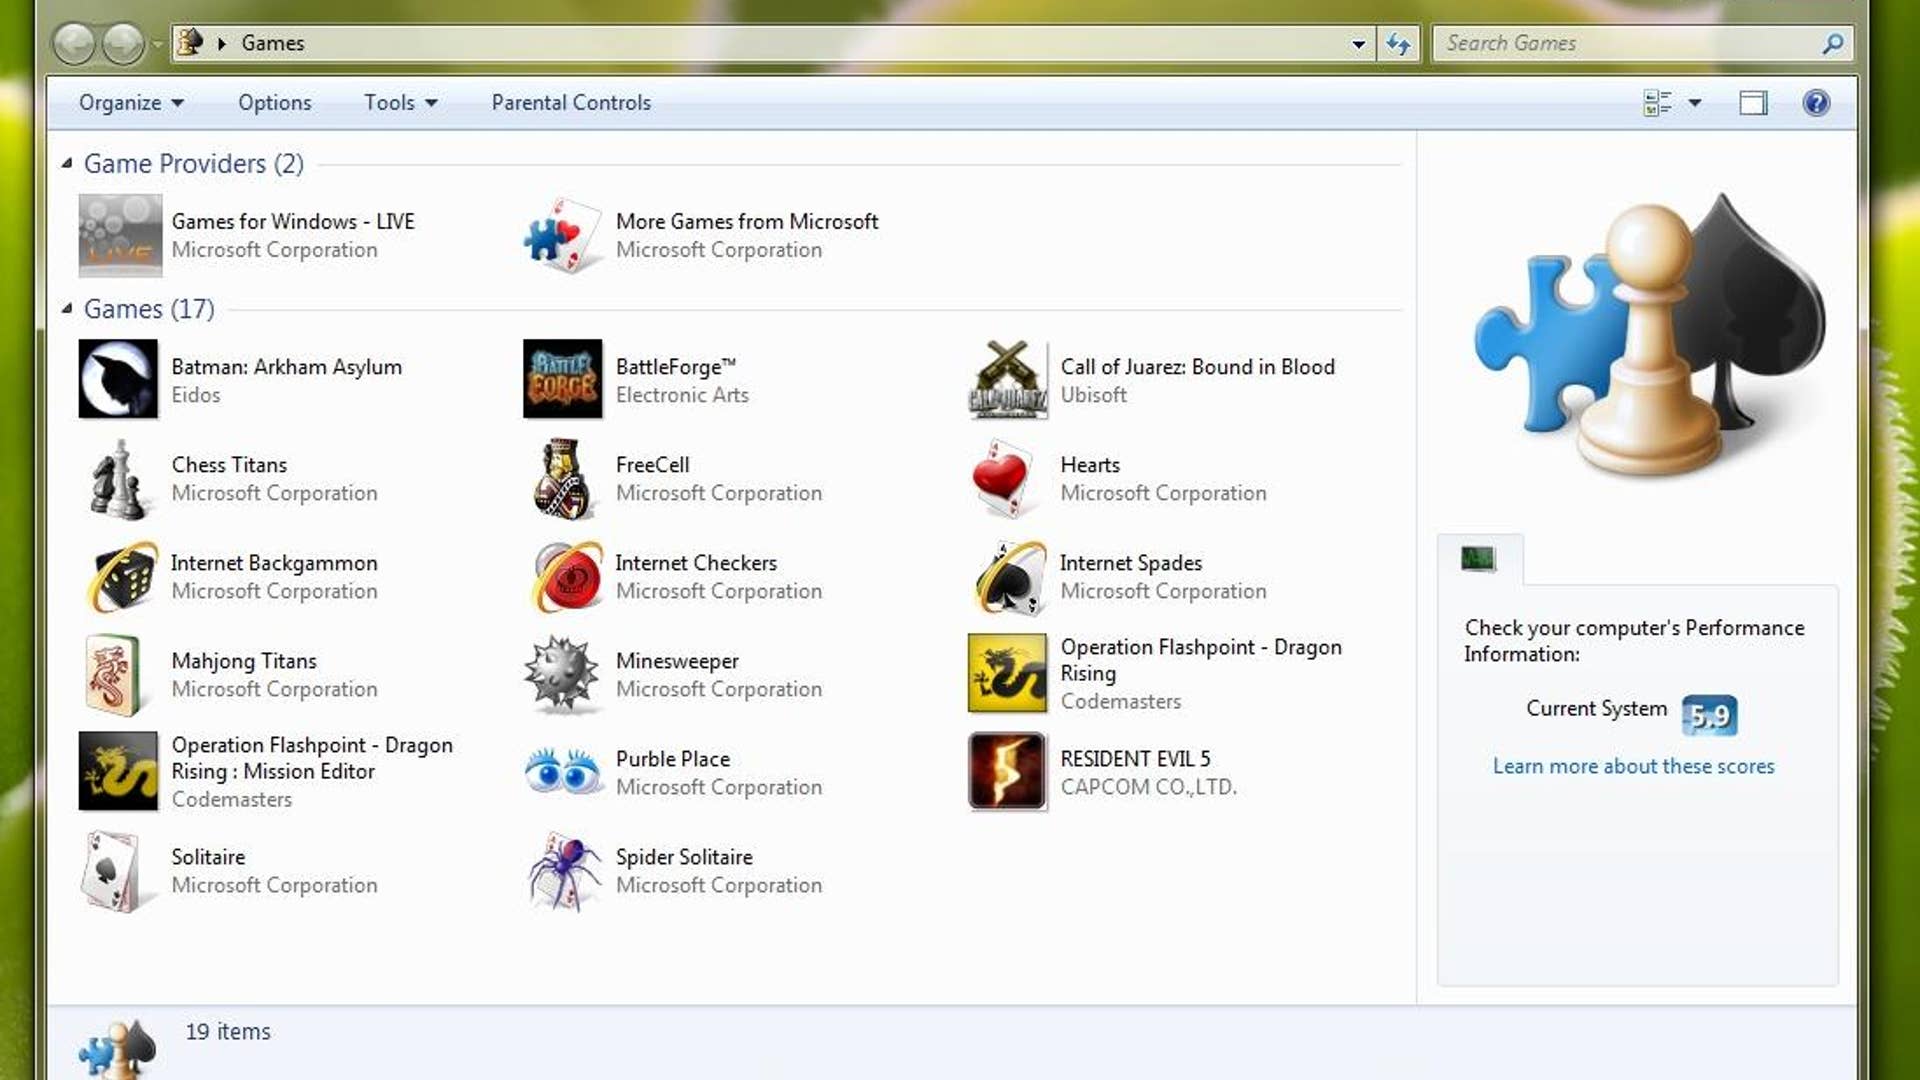Open Batman: Arkham Asylum
The width and height of the screenshot is (1920, 1080).
[286, 367]
